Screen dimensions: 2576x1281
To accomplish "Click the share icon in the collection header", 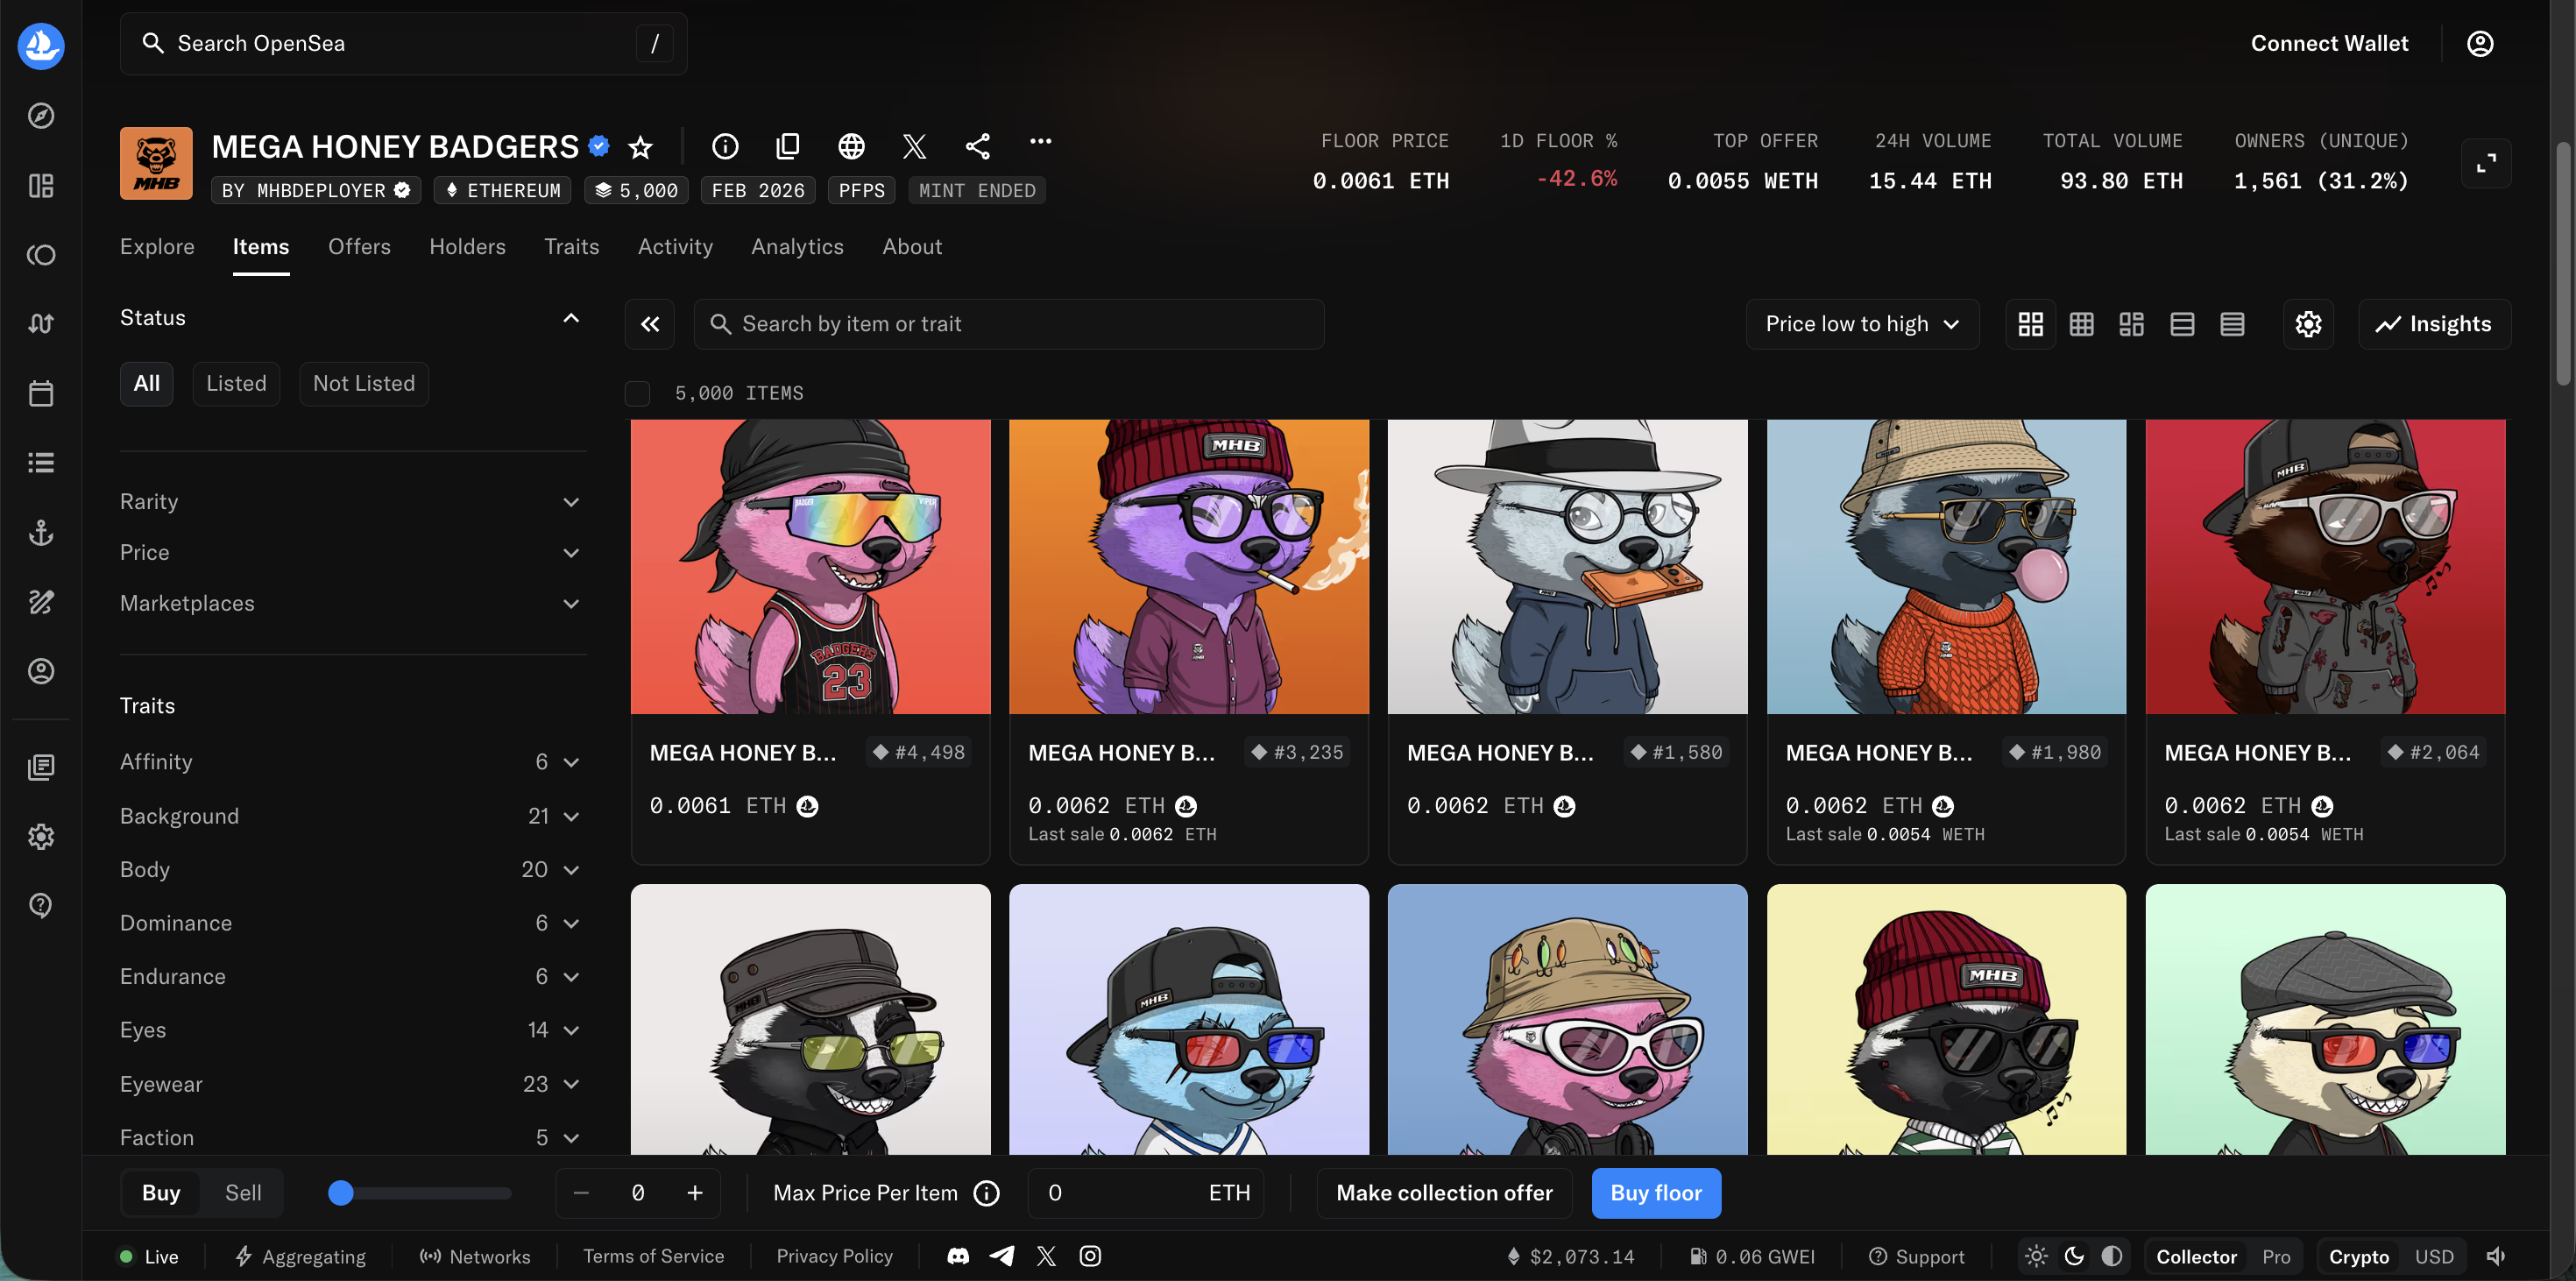I will click(977, 147).
